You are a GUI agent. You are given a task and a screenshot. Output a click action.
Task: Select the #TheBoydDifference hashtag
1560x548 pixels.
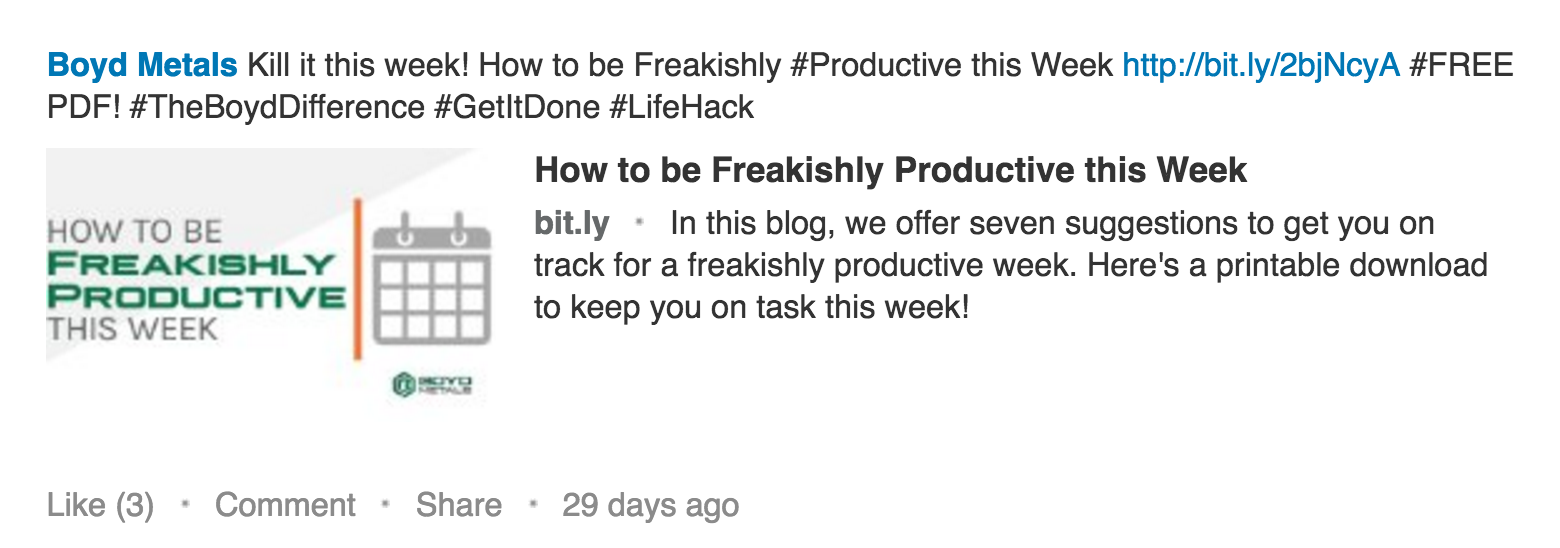click(x=277, y=107)
